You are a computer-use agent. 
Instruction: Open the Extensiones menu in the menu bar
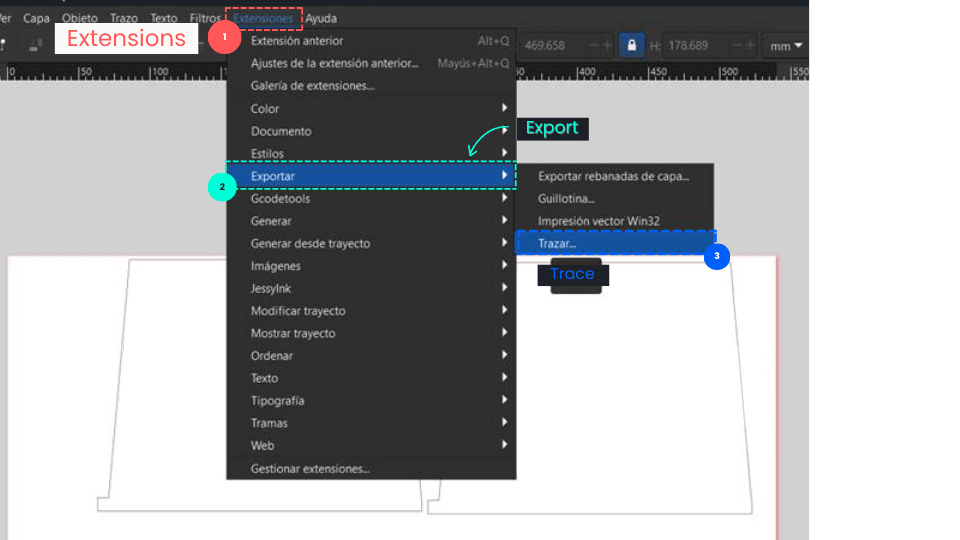263,18
